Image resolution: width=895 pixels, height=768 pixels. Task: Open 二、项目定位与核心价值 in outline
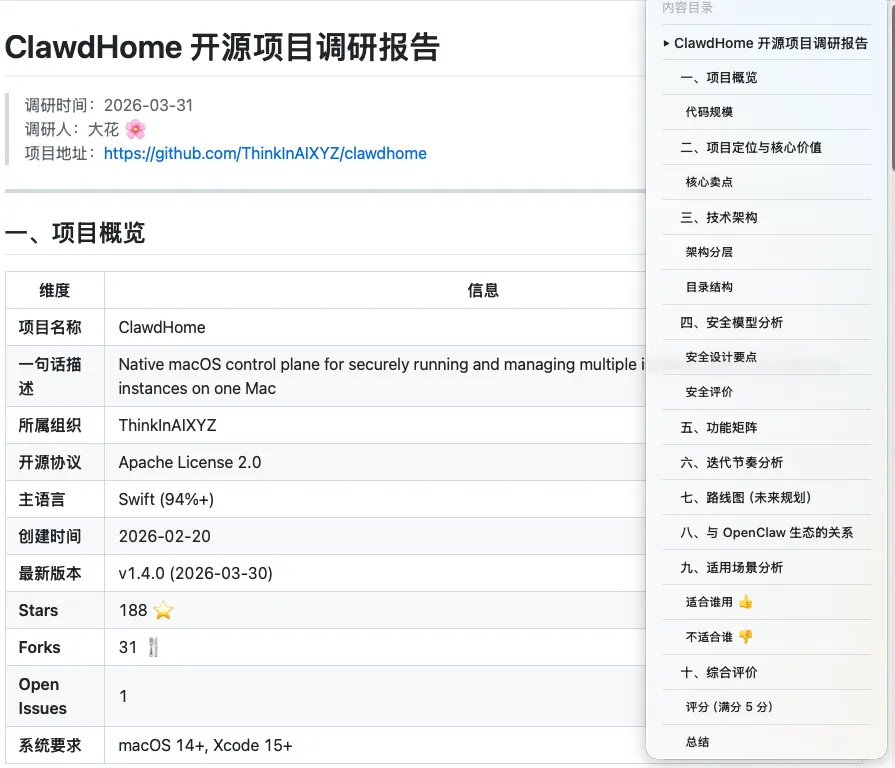(751, 148)
